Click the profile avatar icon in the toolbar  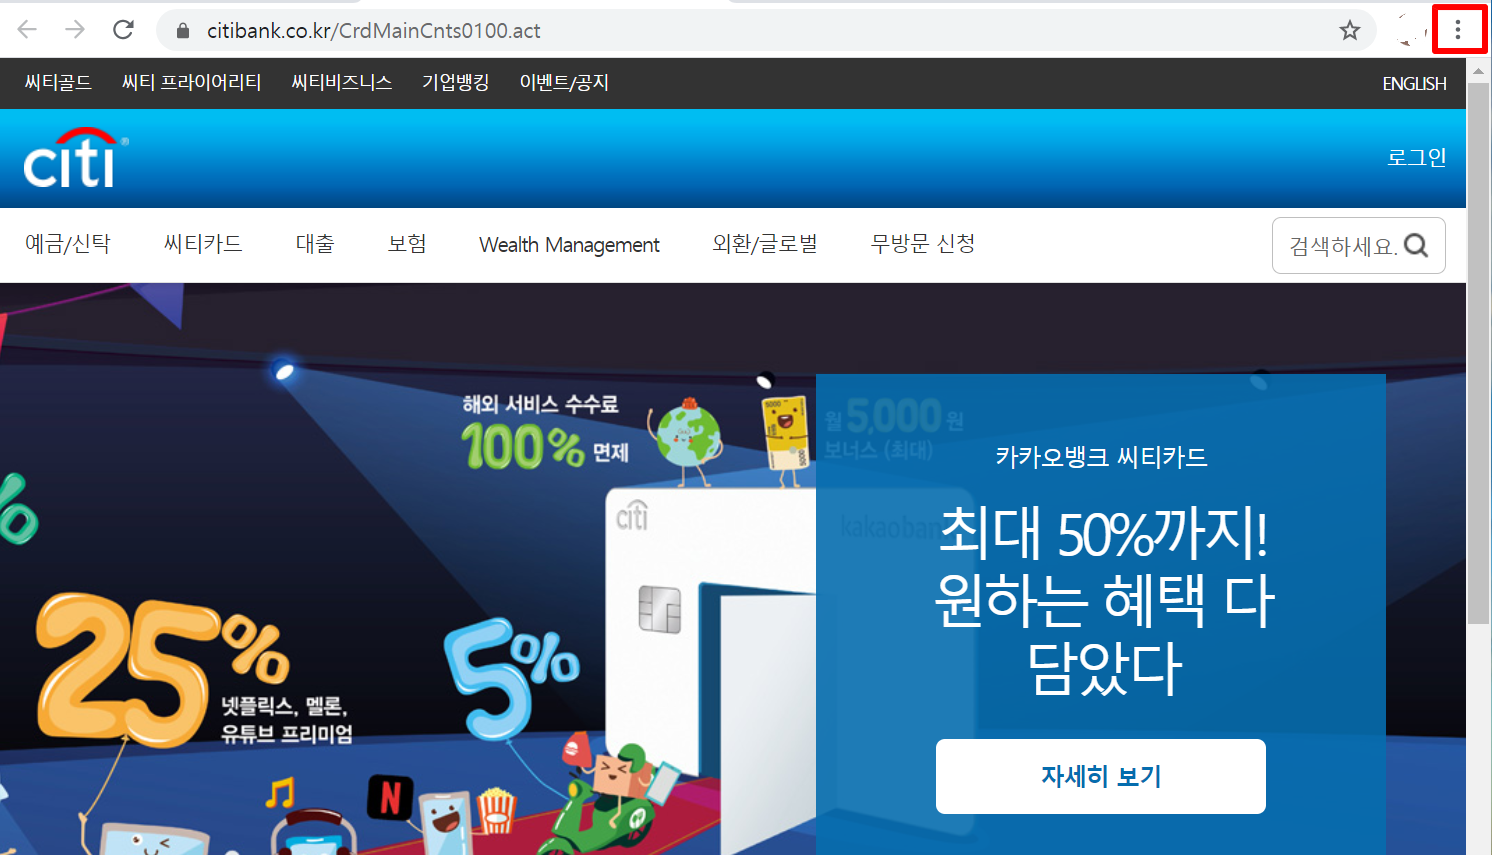[x=1410, y=30]
